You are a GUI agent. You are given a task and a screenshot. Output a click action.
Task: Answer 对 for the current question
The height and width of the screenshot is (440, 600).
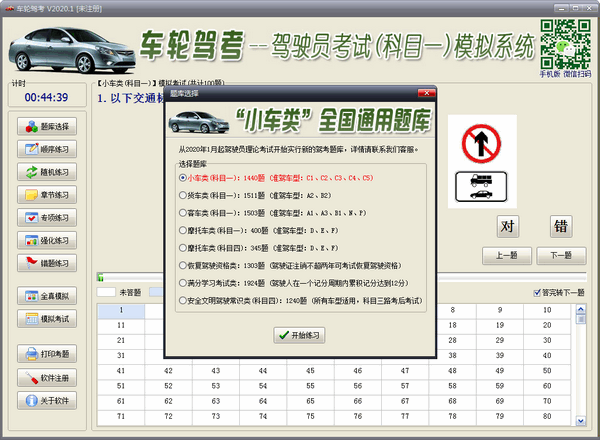coord(510,226)
